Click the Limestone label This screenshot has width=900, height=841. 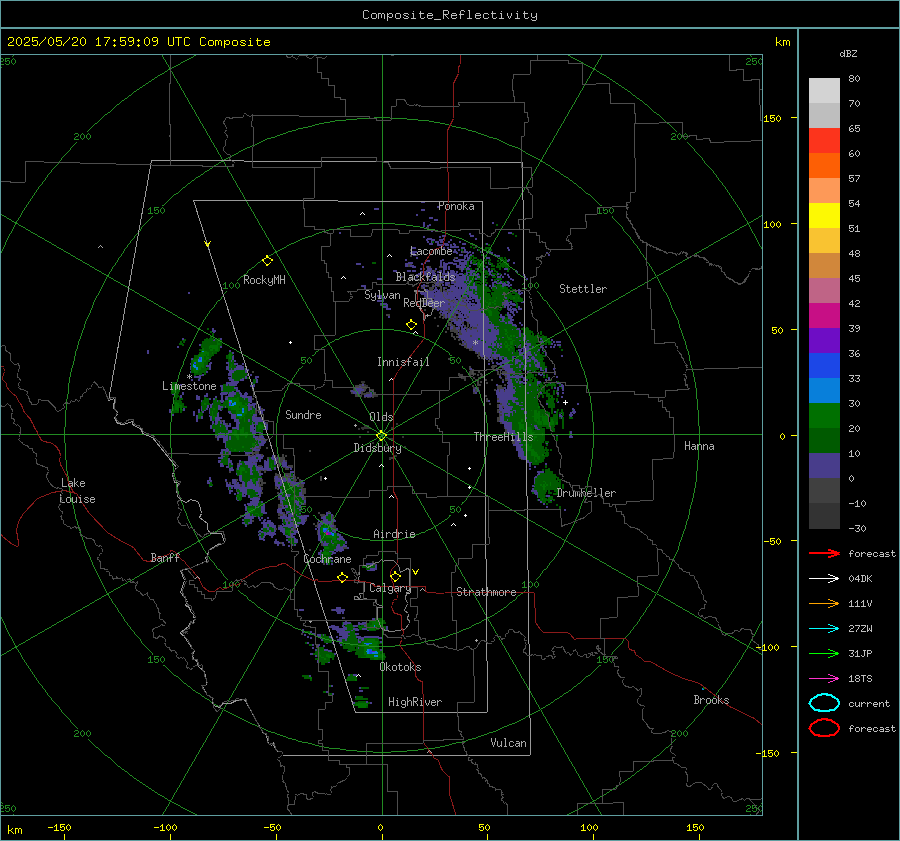click(189, 386)
